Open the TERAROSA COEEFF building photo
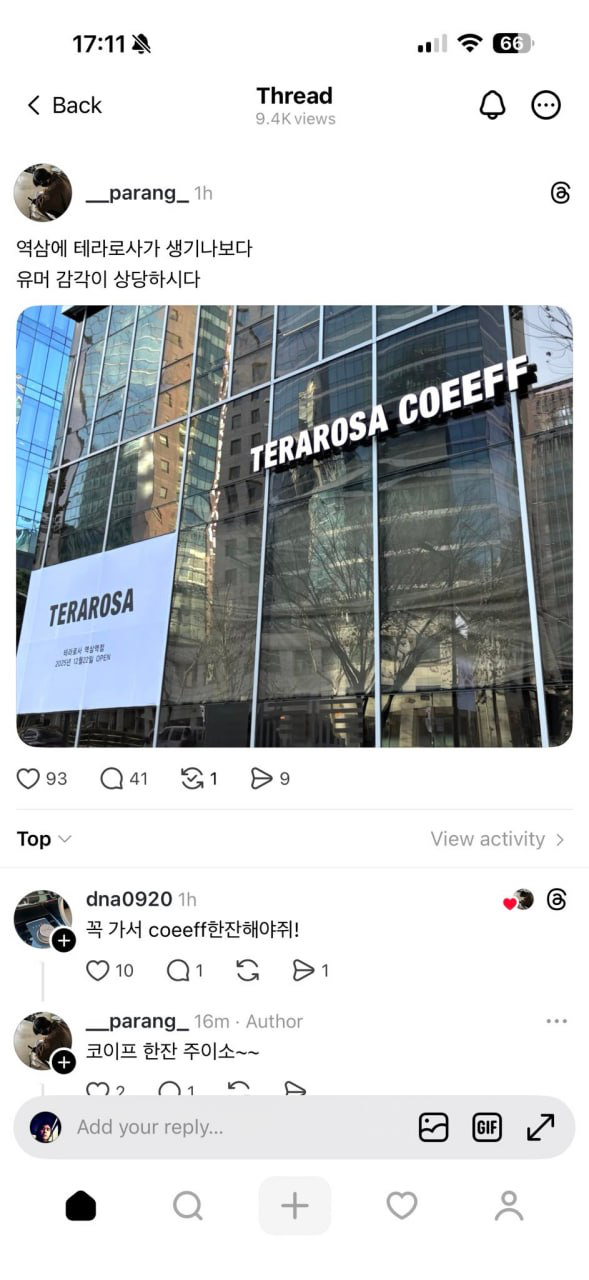This screenshot has height=1280, width=589. [x=294, y=526]
